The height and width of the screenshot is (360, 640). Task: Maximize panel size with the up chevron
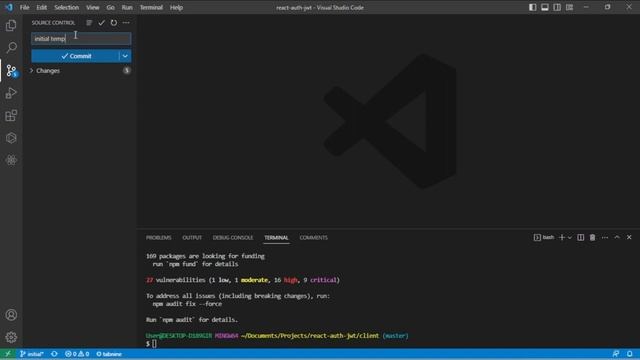617,238
